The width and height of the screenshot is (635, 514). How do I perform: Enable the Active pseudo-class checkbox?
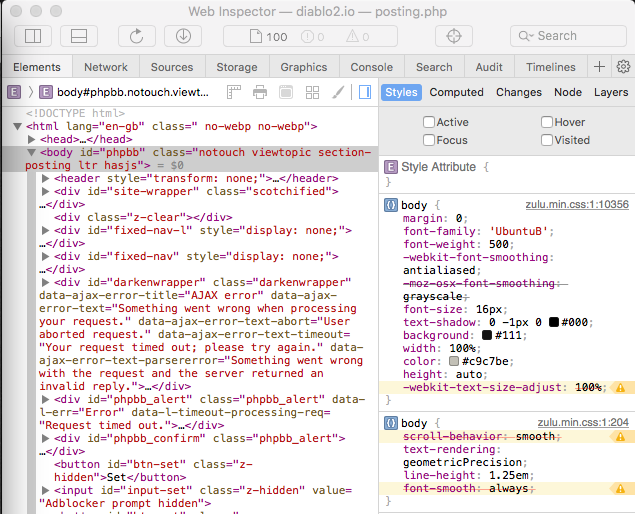coord(429,122)
